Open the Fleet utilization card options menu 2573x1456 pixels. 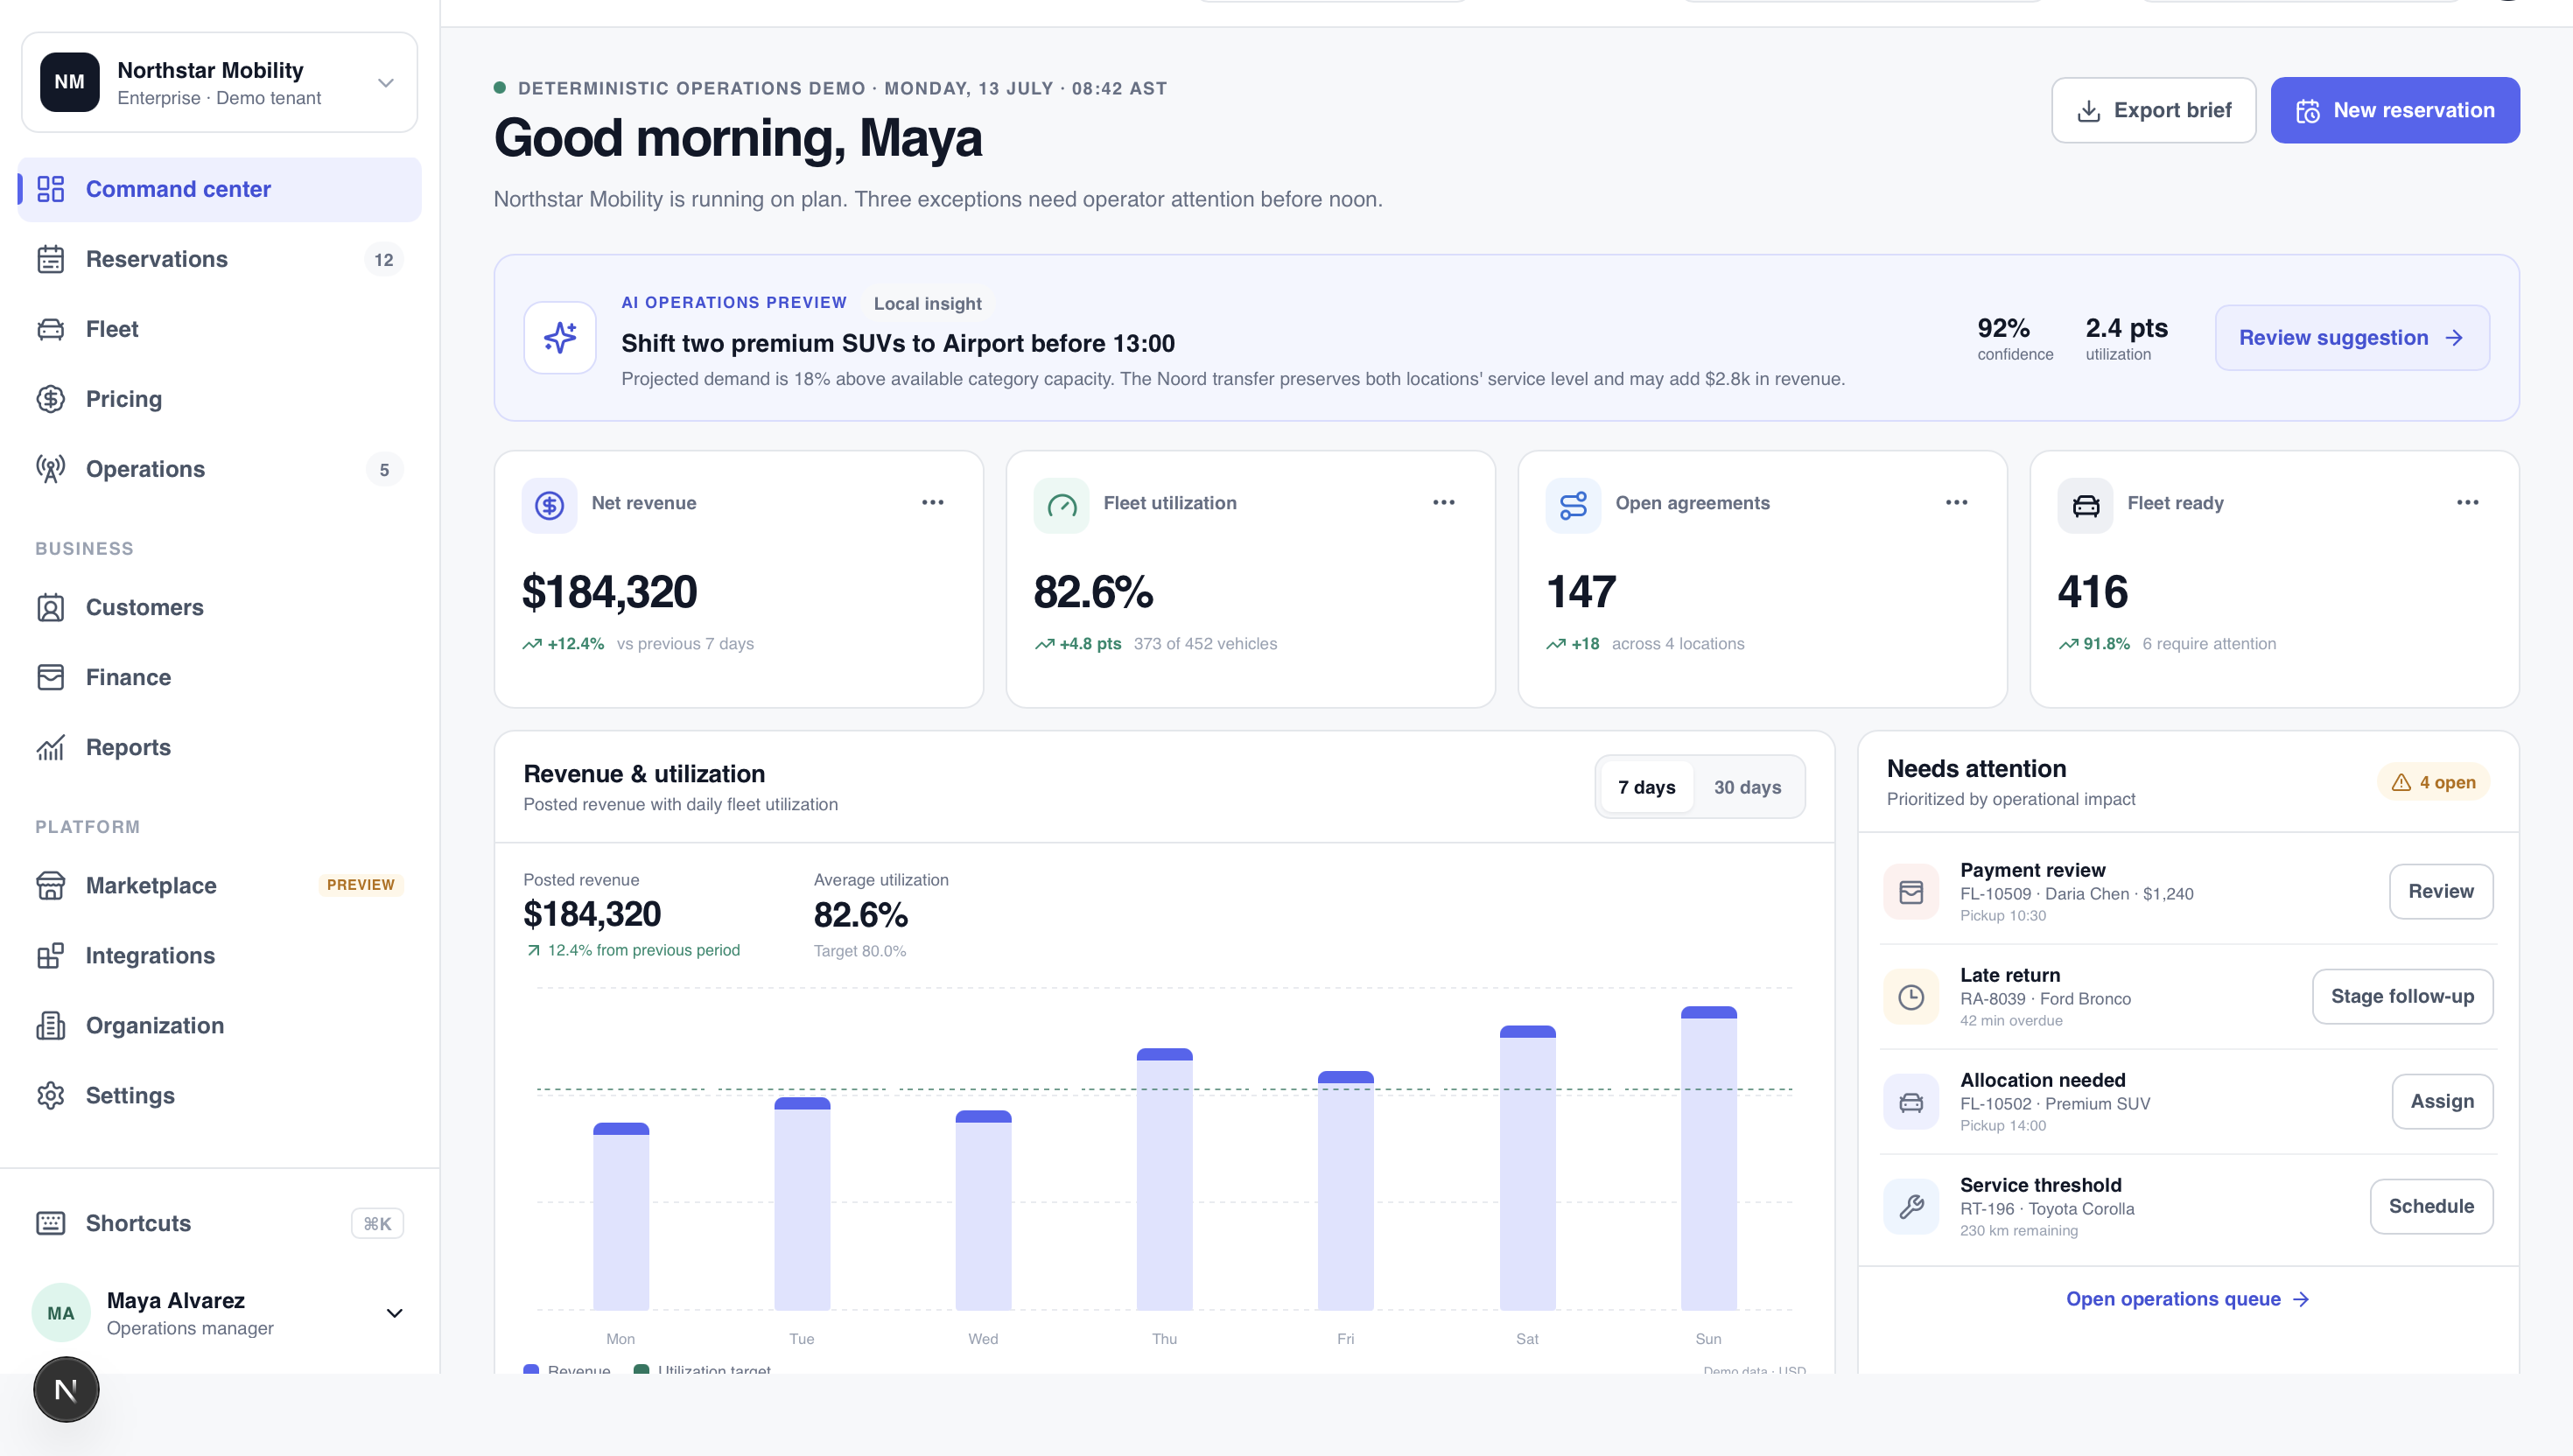pos(1444,502)
